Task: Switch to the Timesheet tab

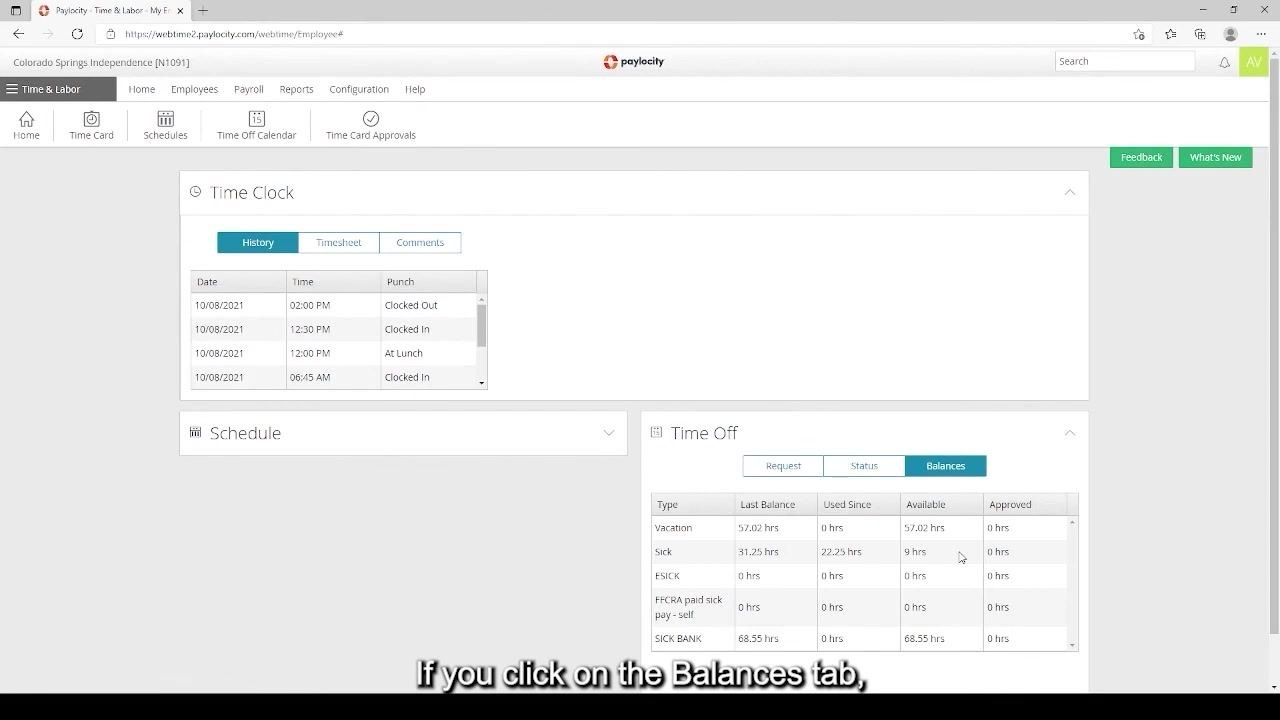Action: point(339,242)
